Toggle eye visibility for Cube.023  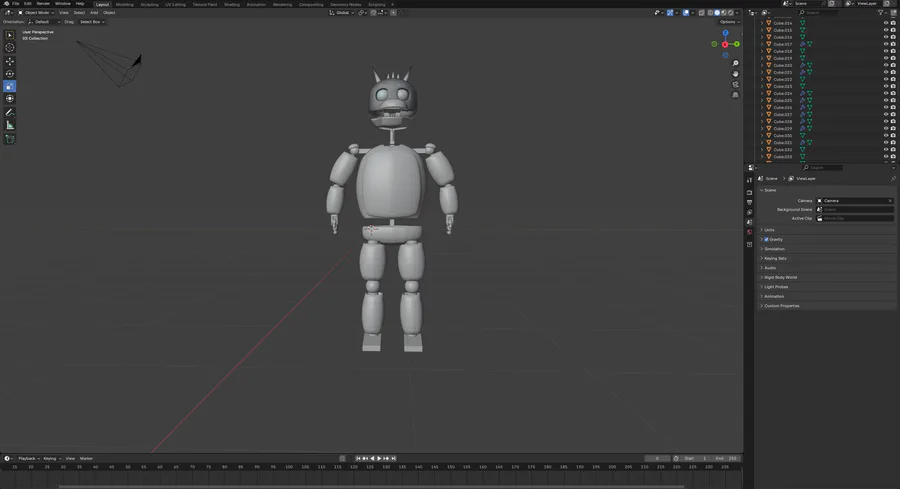886,86
